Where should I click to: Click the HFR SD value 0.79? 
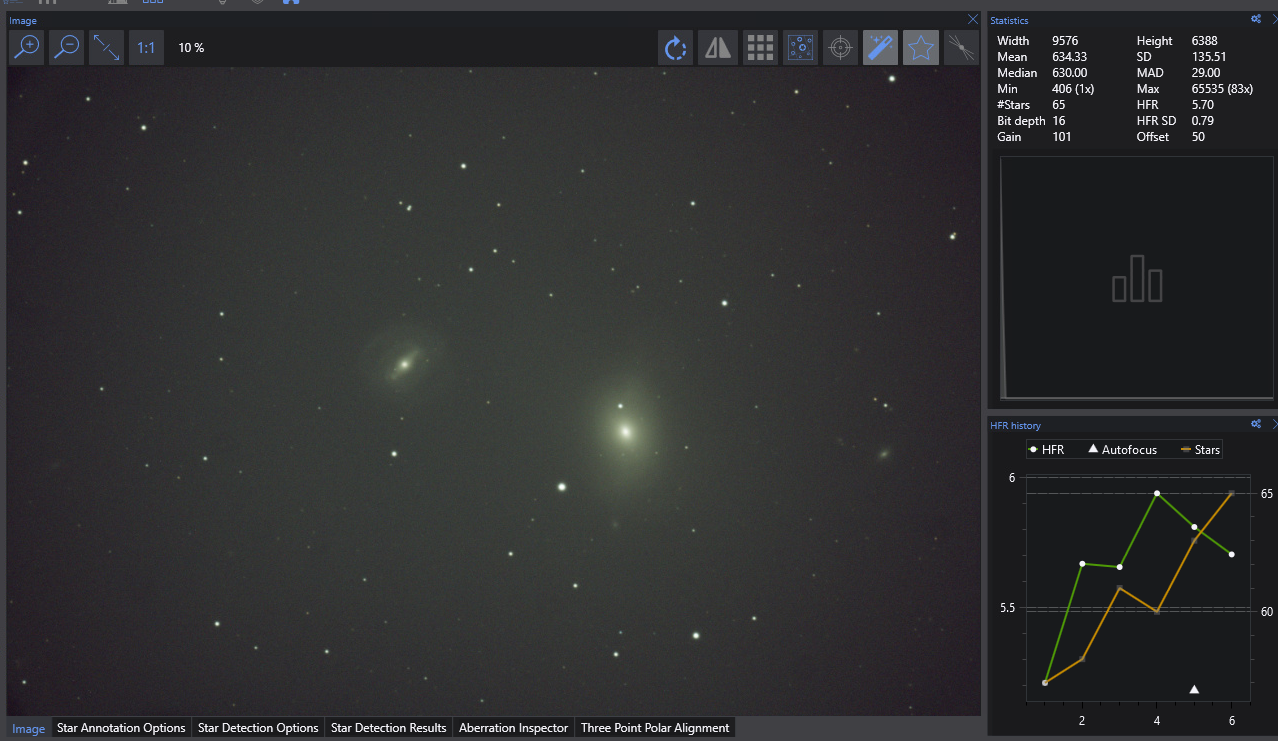click(x=1202, y=121)
